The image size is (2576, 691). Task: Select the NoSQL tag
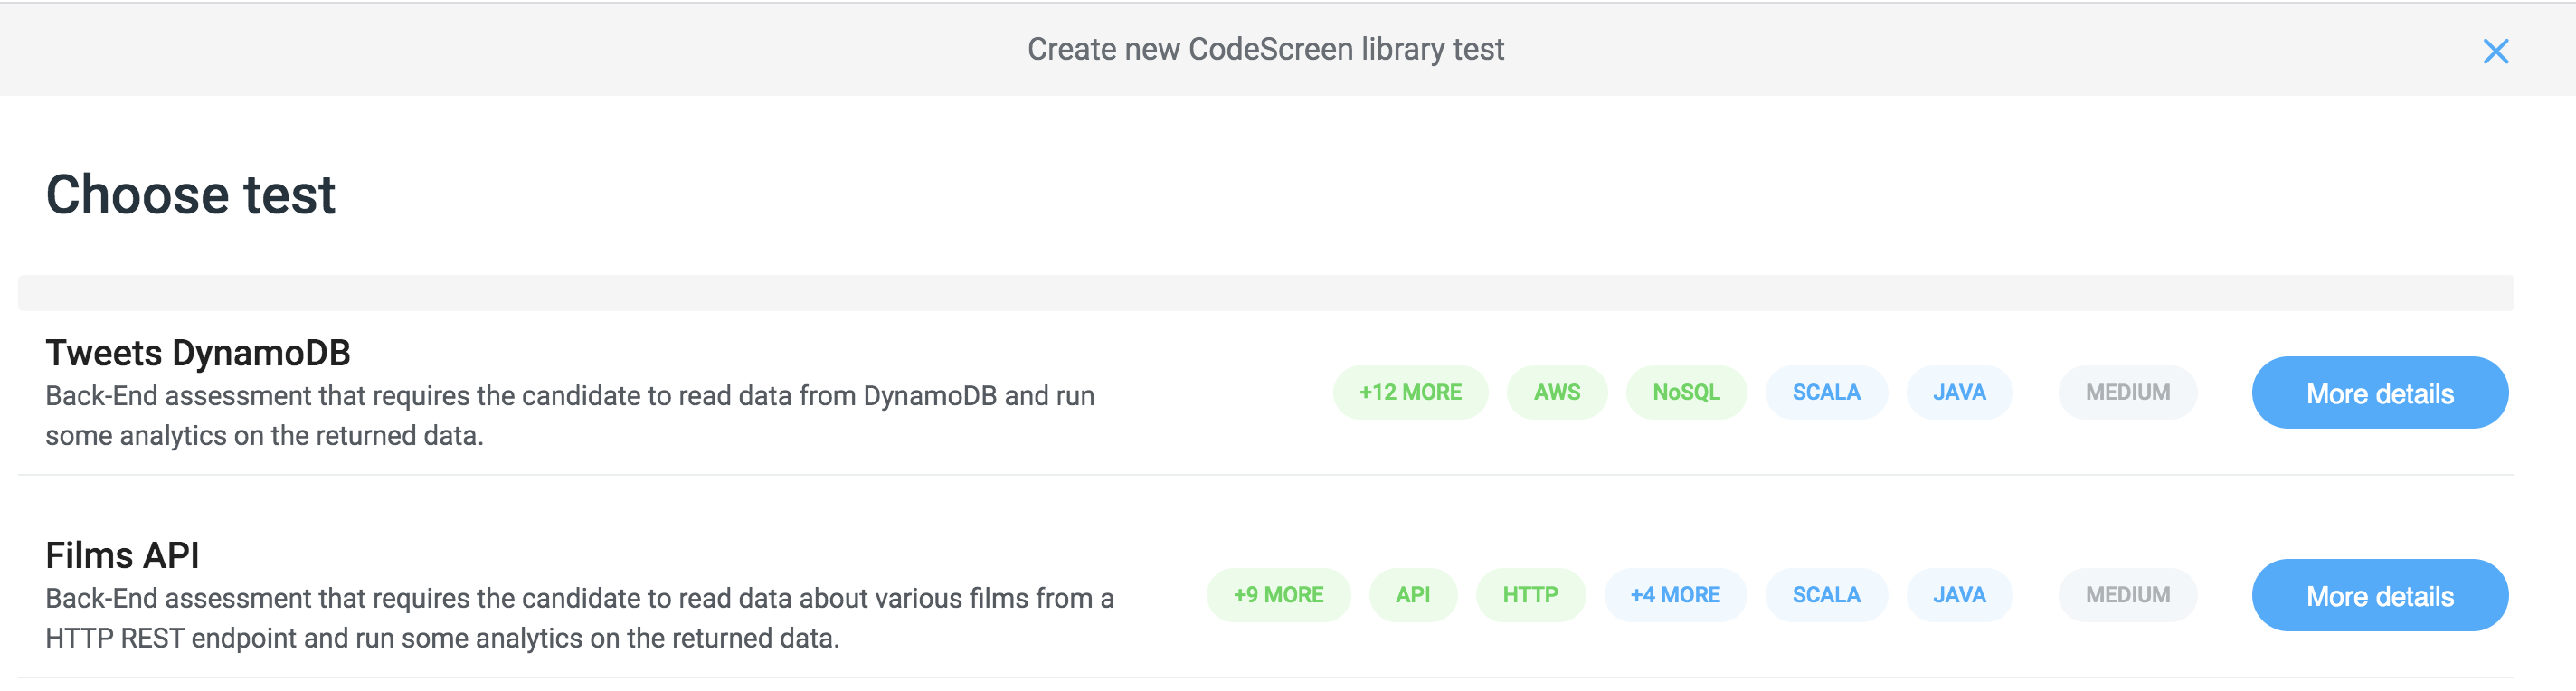point(1685,393)
